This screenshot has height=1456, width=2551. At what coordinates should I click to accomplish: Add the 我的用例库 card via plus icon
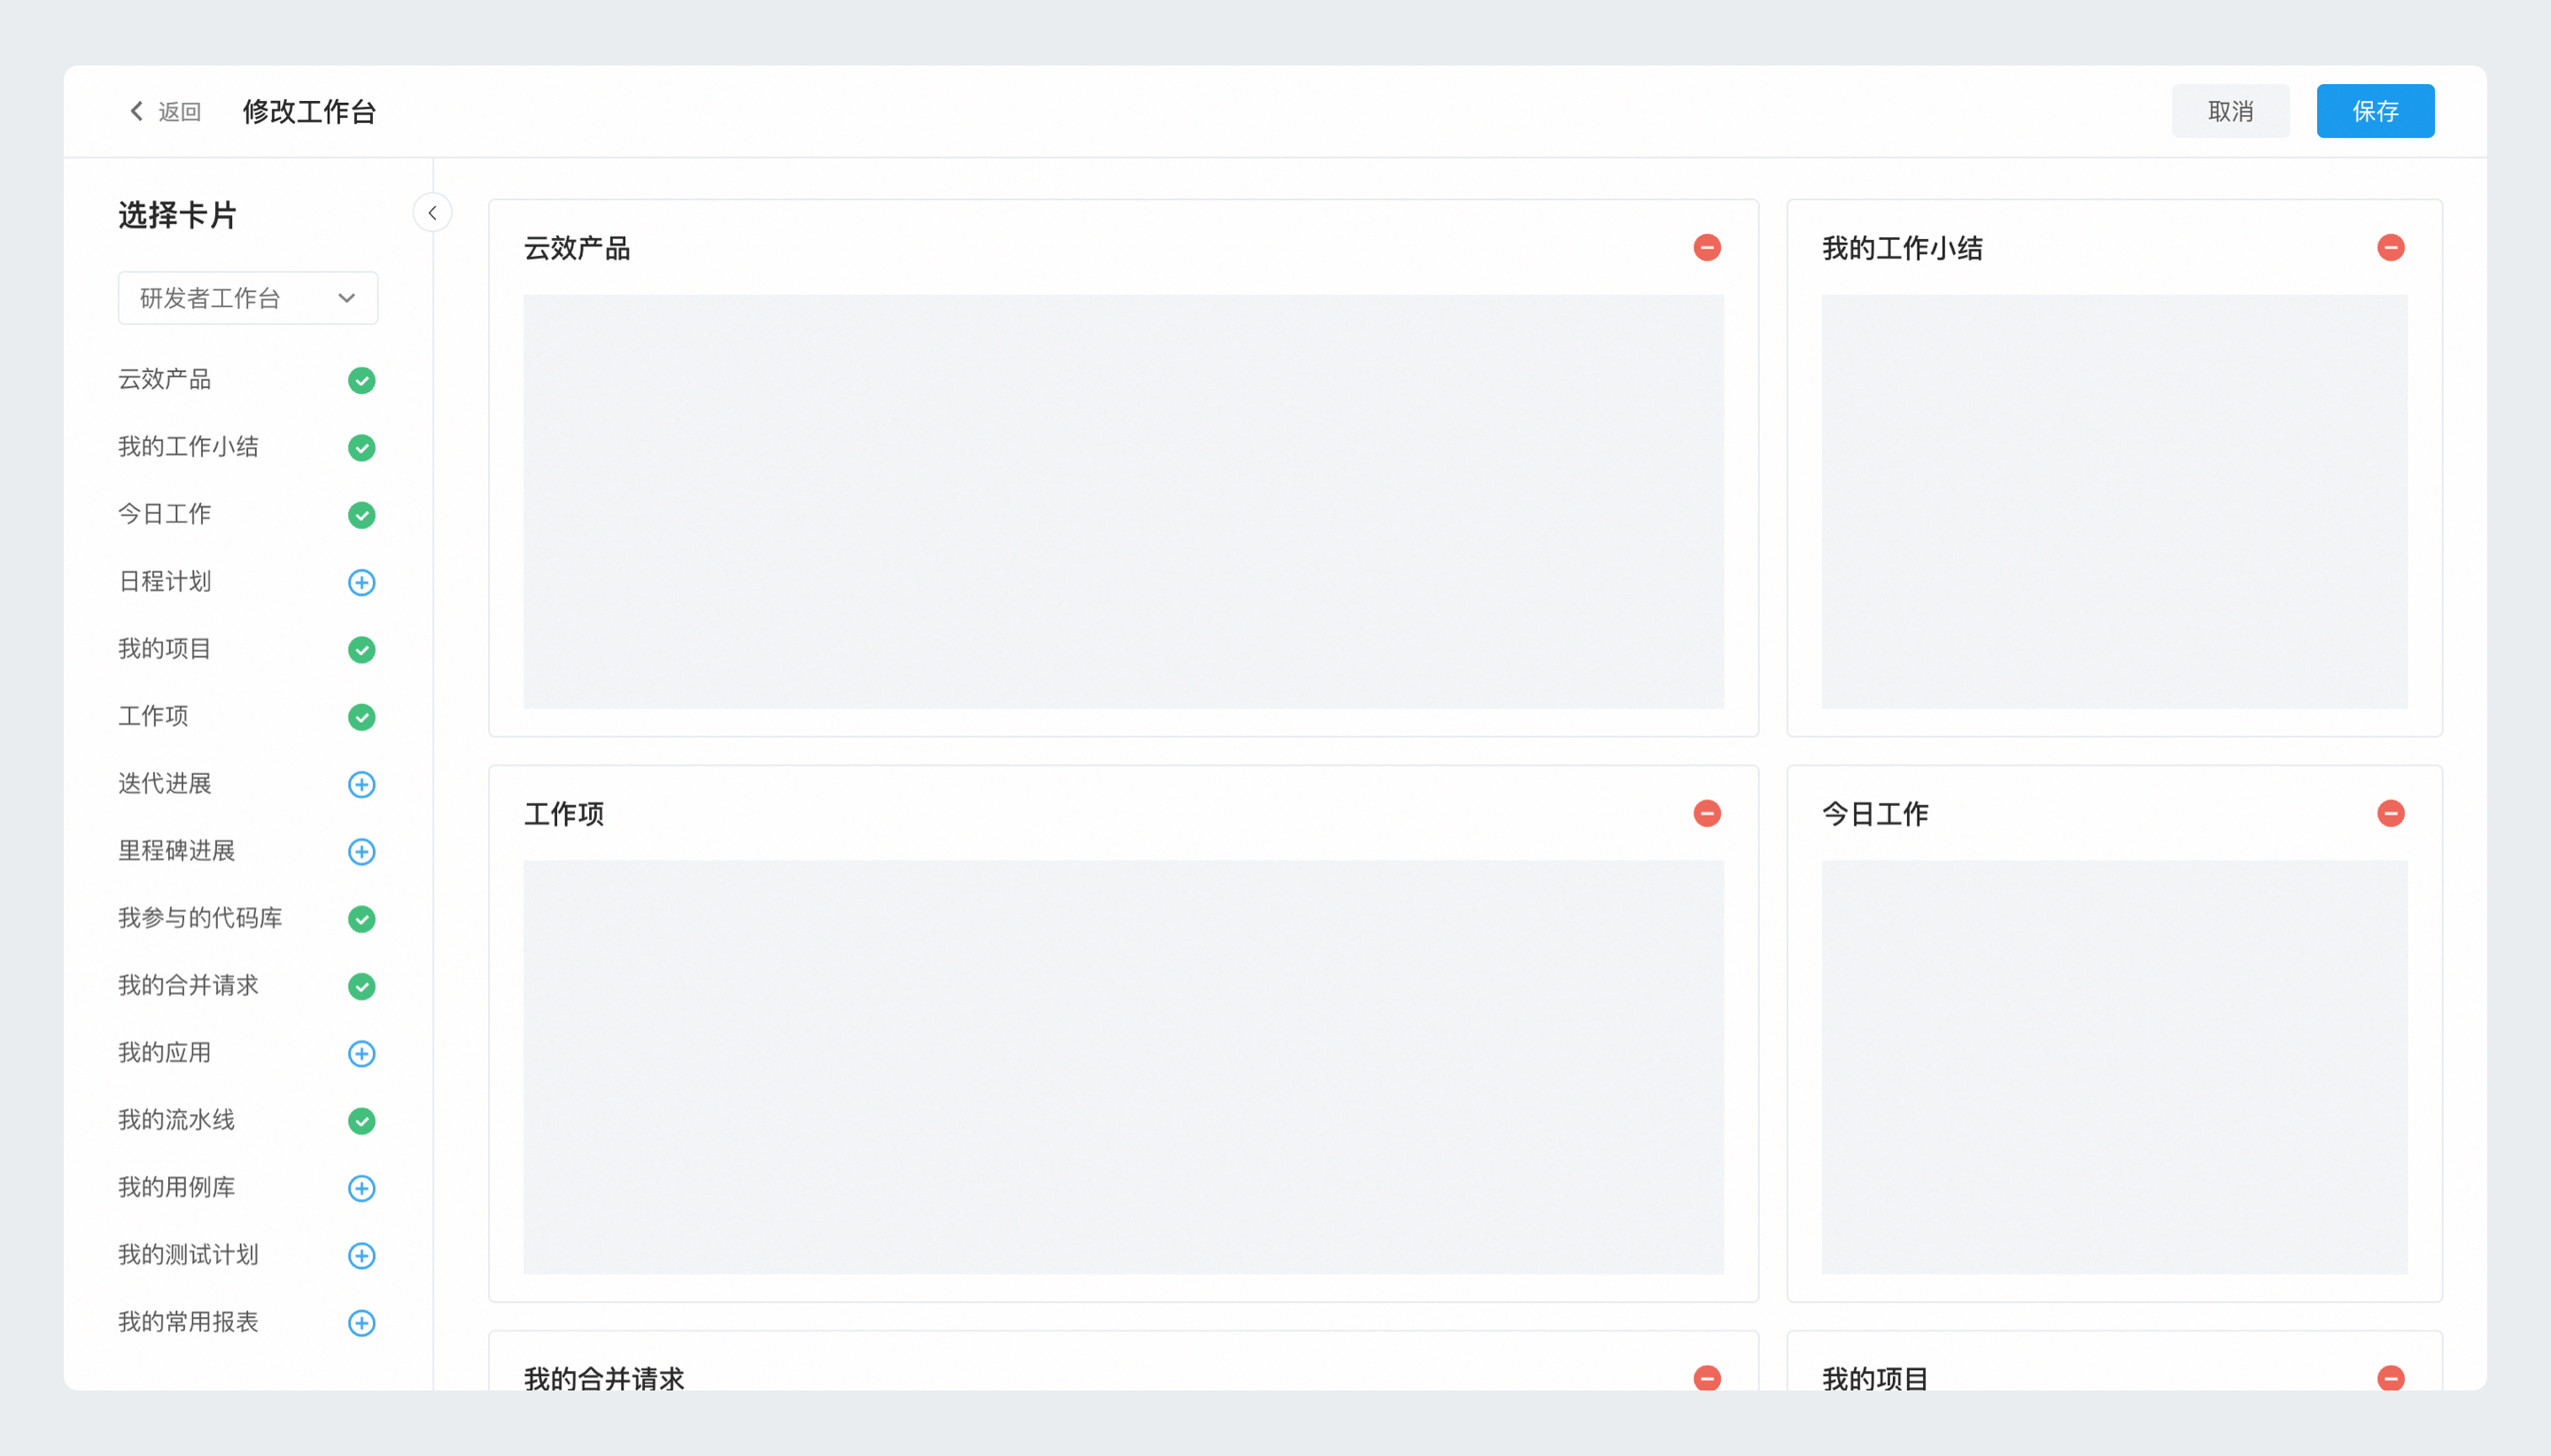coord(361,1188)
